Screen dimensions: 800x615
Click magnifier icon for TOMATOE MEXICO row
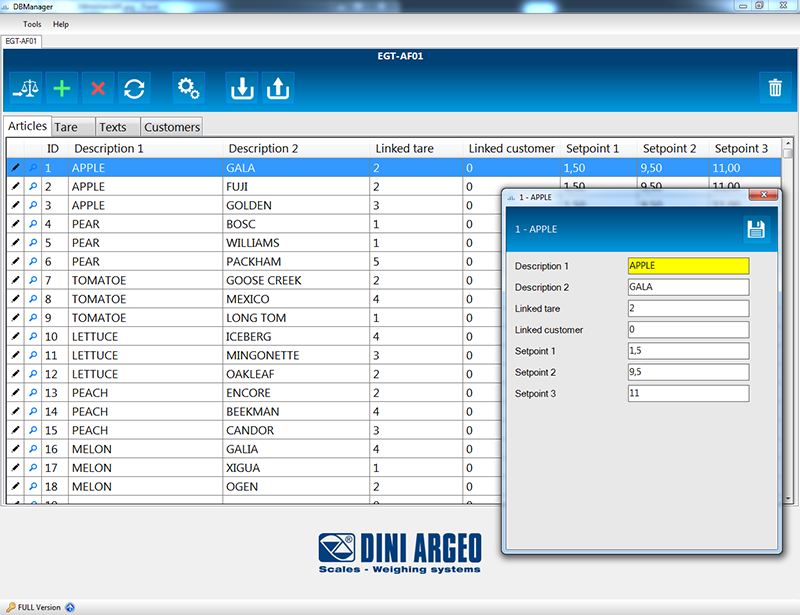[x=33, y=299]
